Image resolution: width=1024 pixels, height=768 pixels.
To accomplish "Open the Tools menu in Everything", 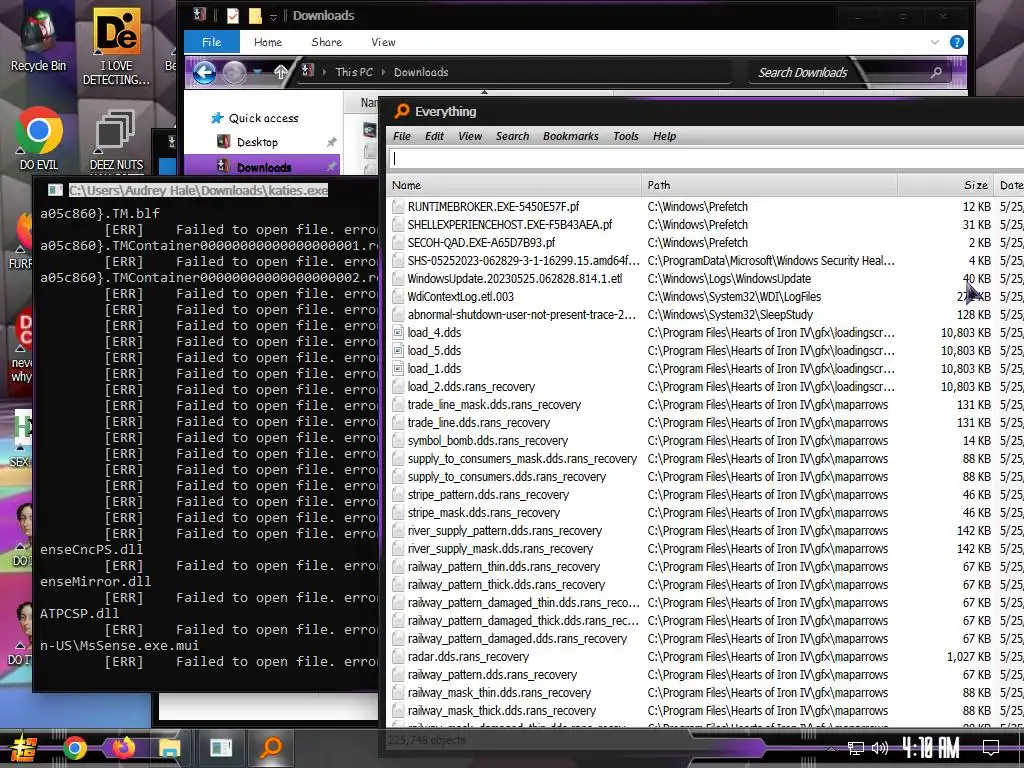I will click(x=626, y=136).
